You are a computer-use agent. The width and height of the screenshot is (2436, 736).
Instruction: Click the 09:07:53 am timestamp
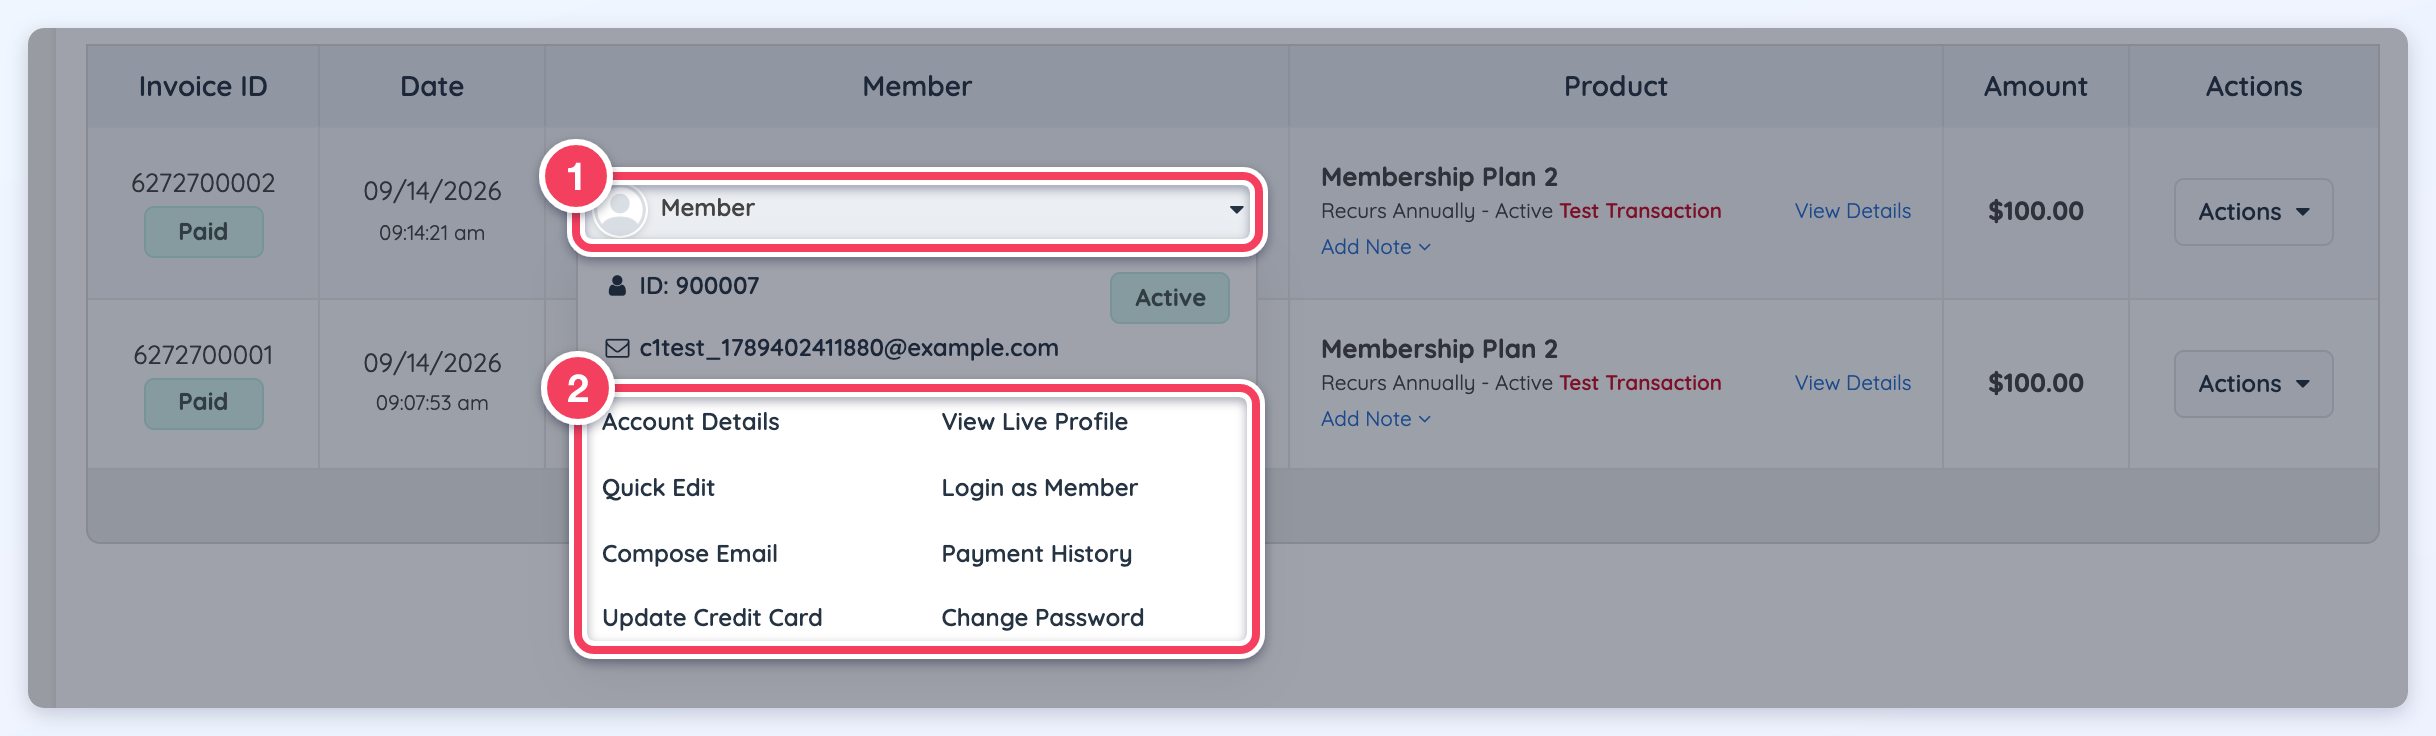coord(432,403)
